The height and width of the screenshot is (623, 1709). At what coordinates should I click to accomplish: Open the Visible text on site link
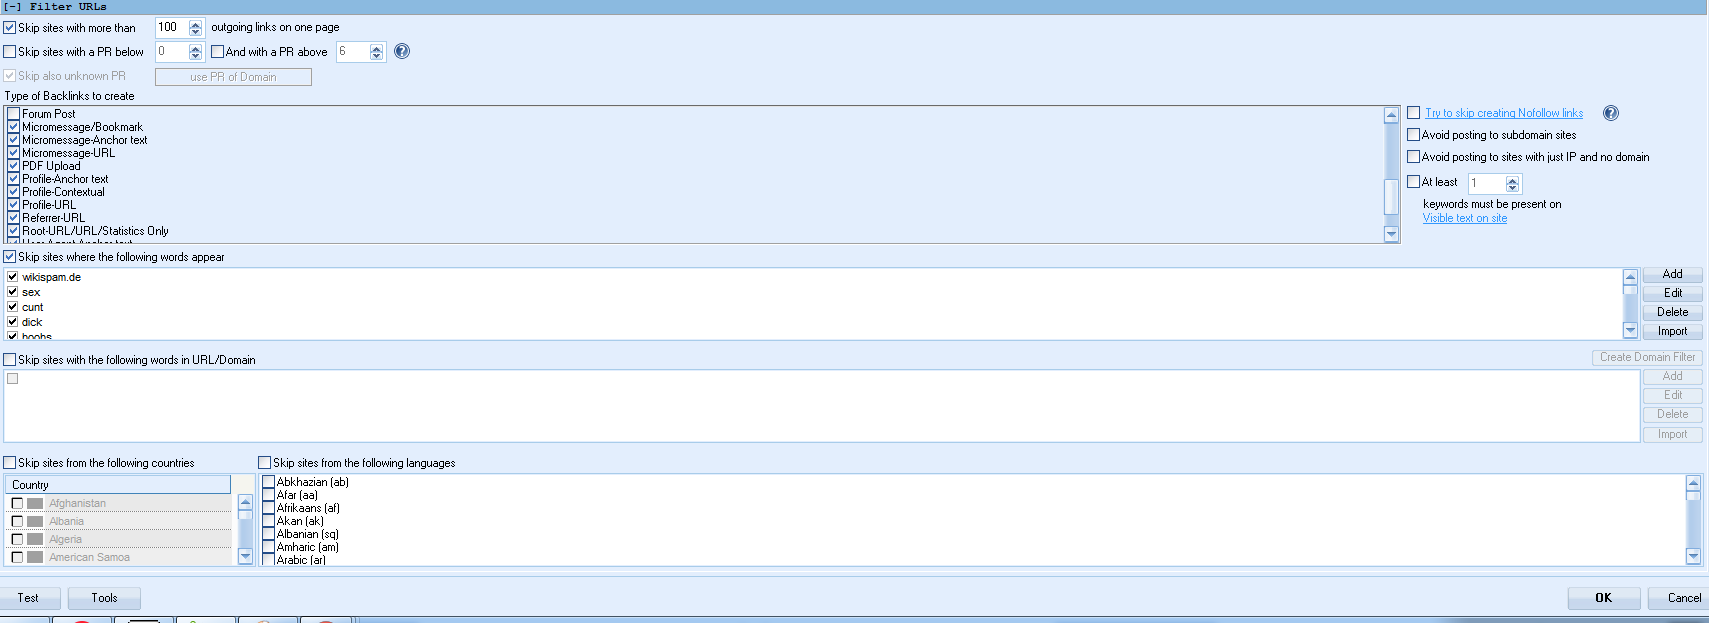click(1465, 218)
